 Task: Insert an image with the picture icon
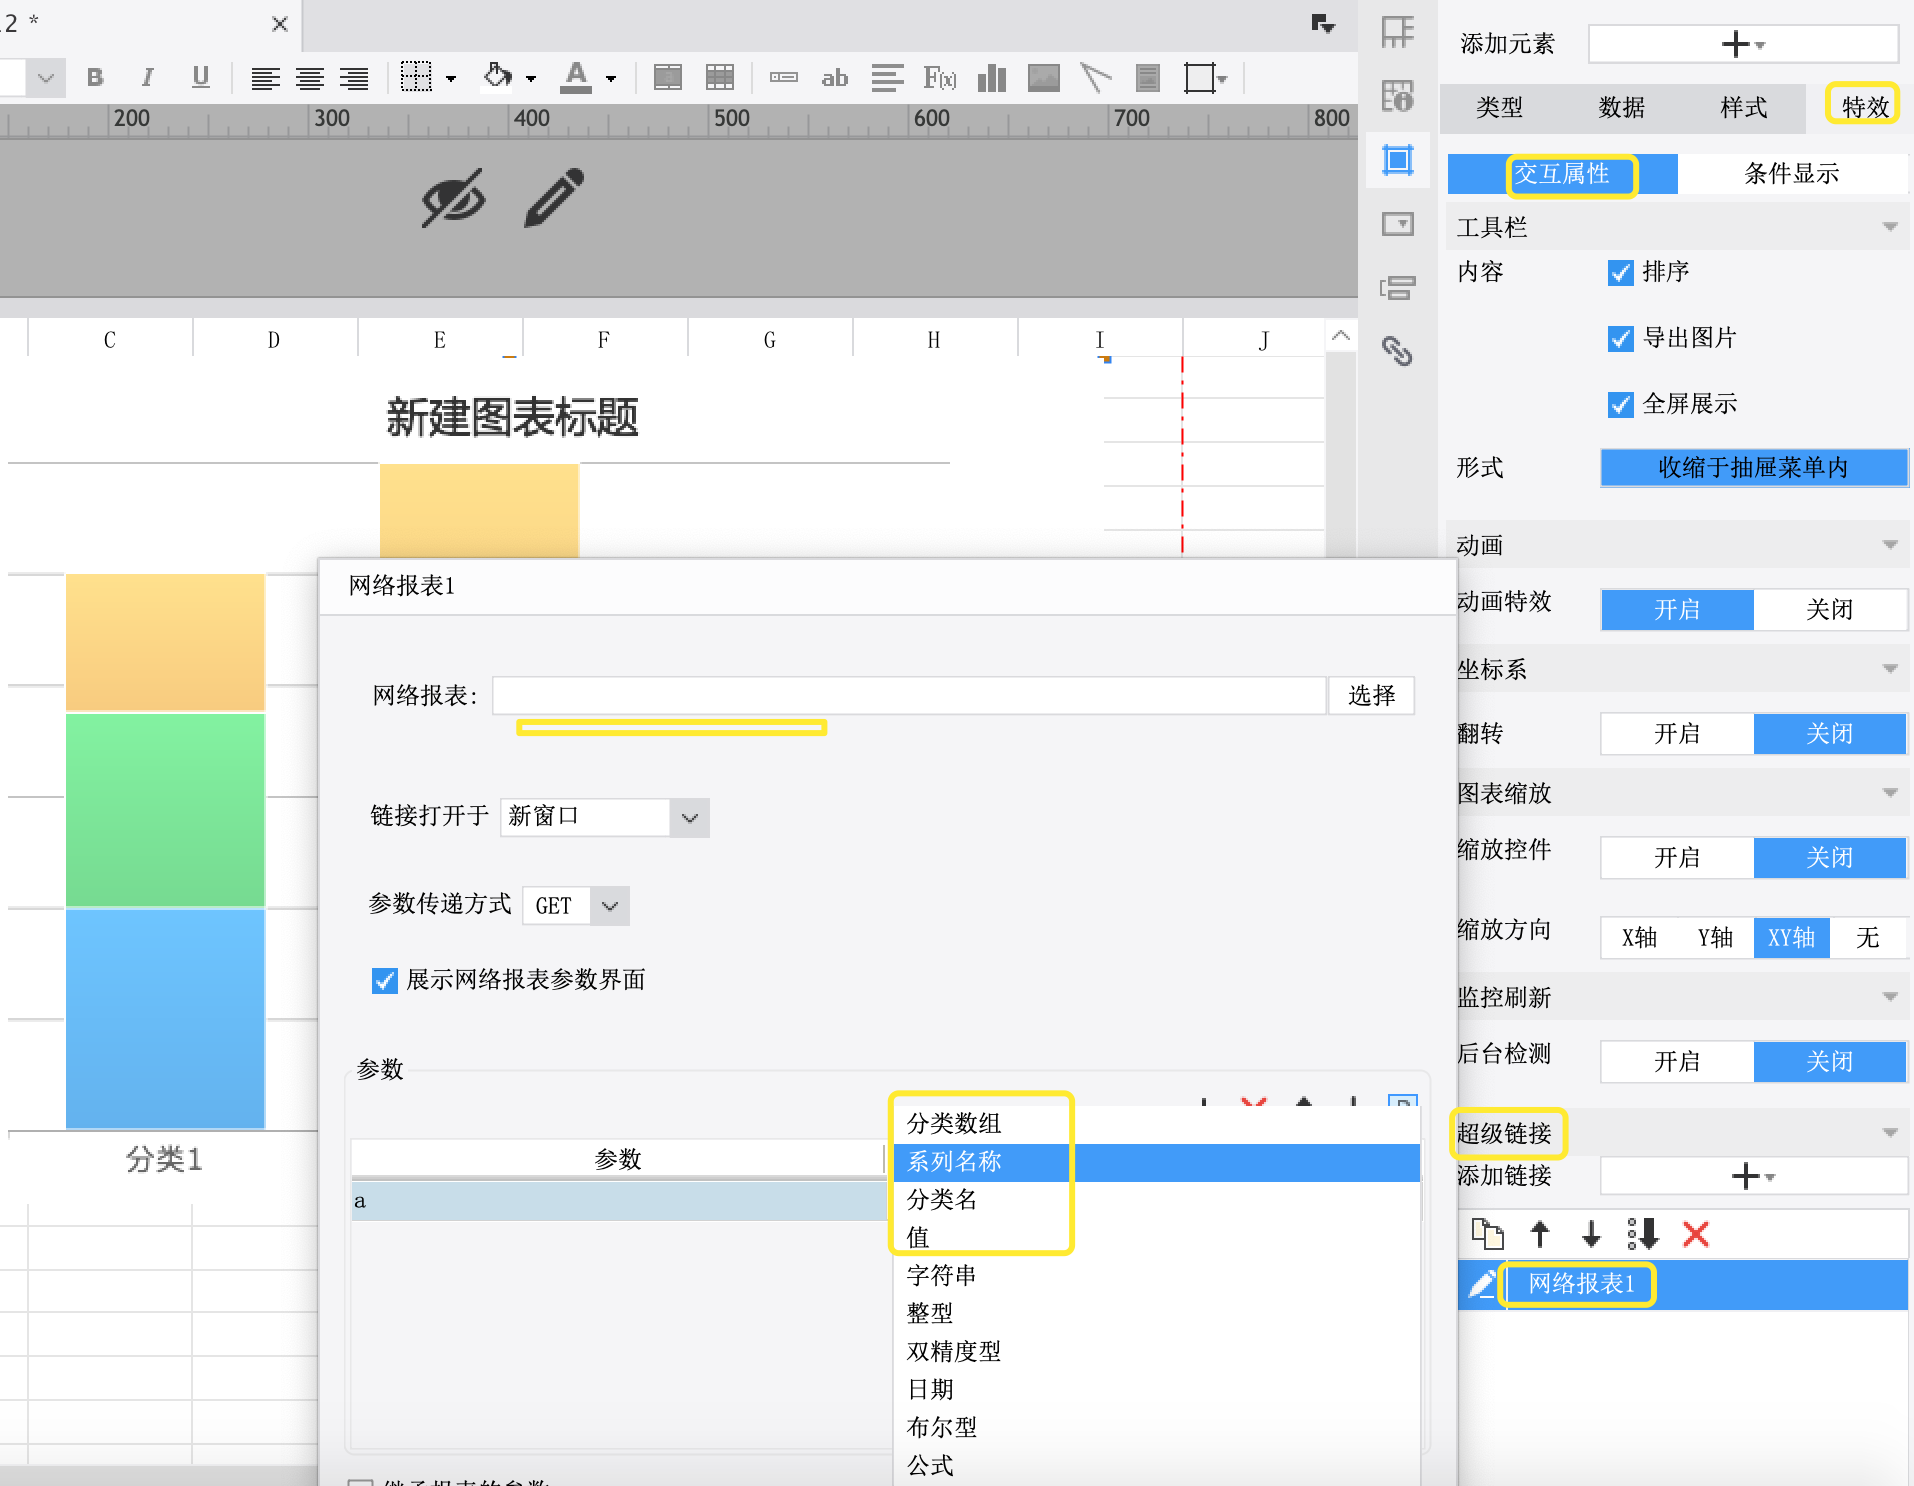tap(1044, 77)
